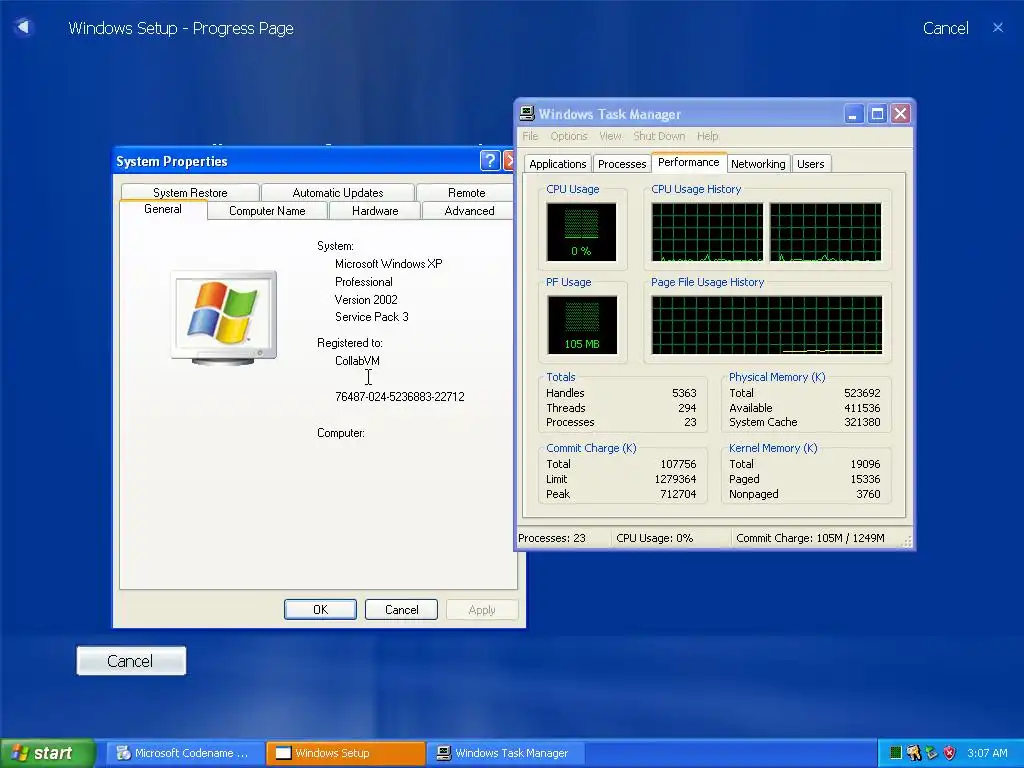
Task: Click the second CPU Usage History graph
Action: point(825,232)
